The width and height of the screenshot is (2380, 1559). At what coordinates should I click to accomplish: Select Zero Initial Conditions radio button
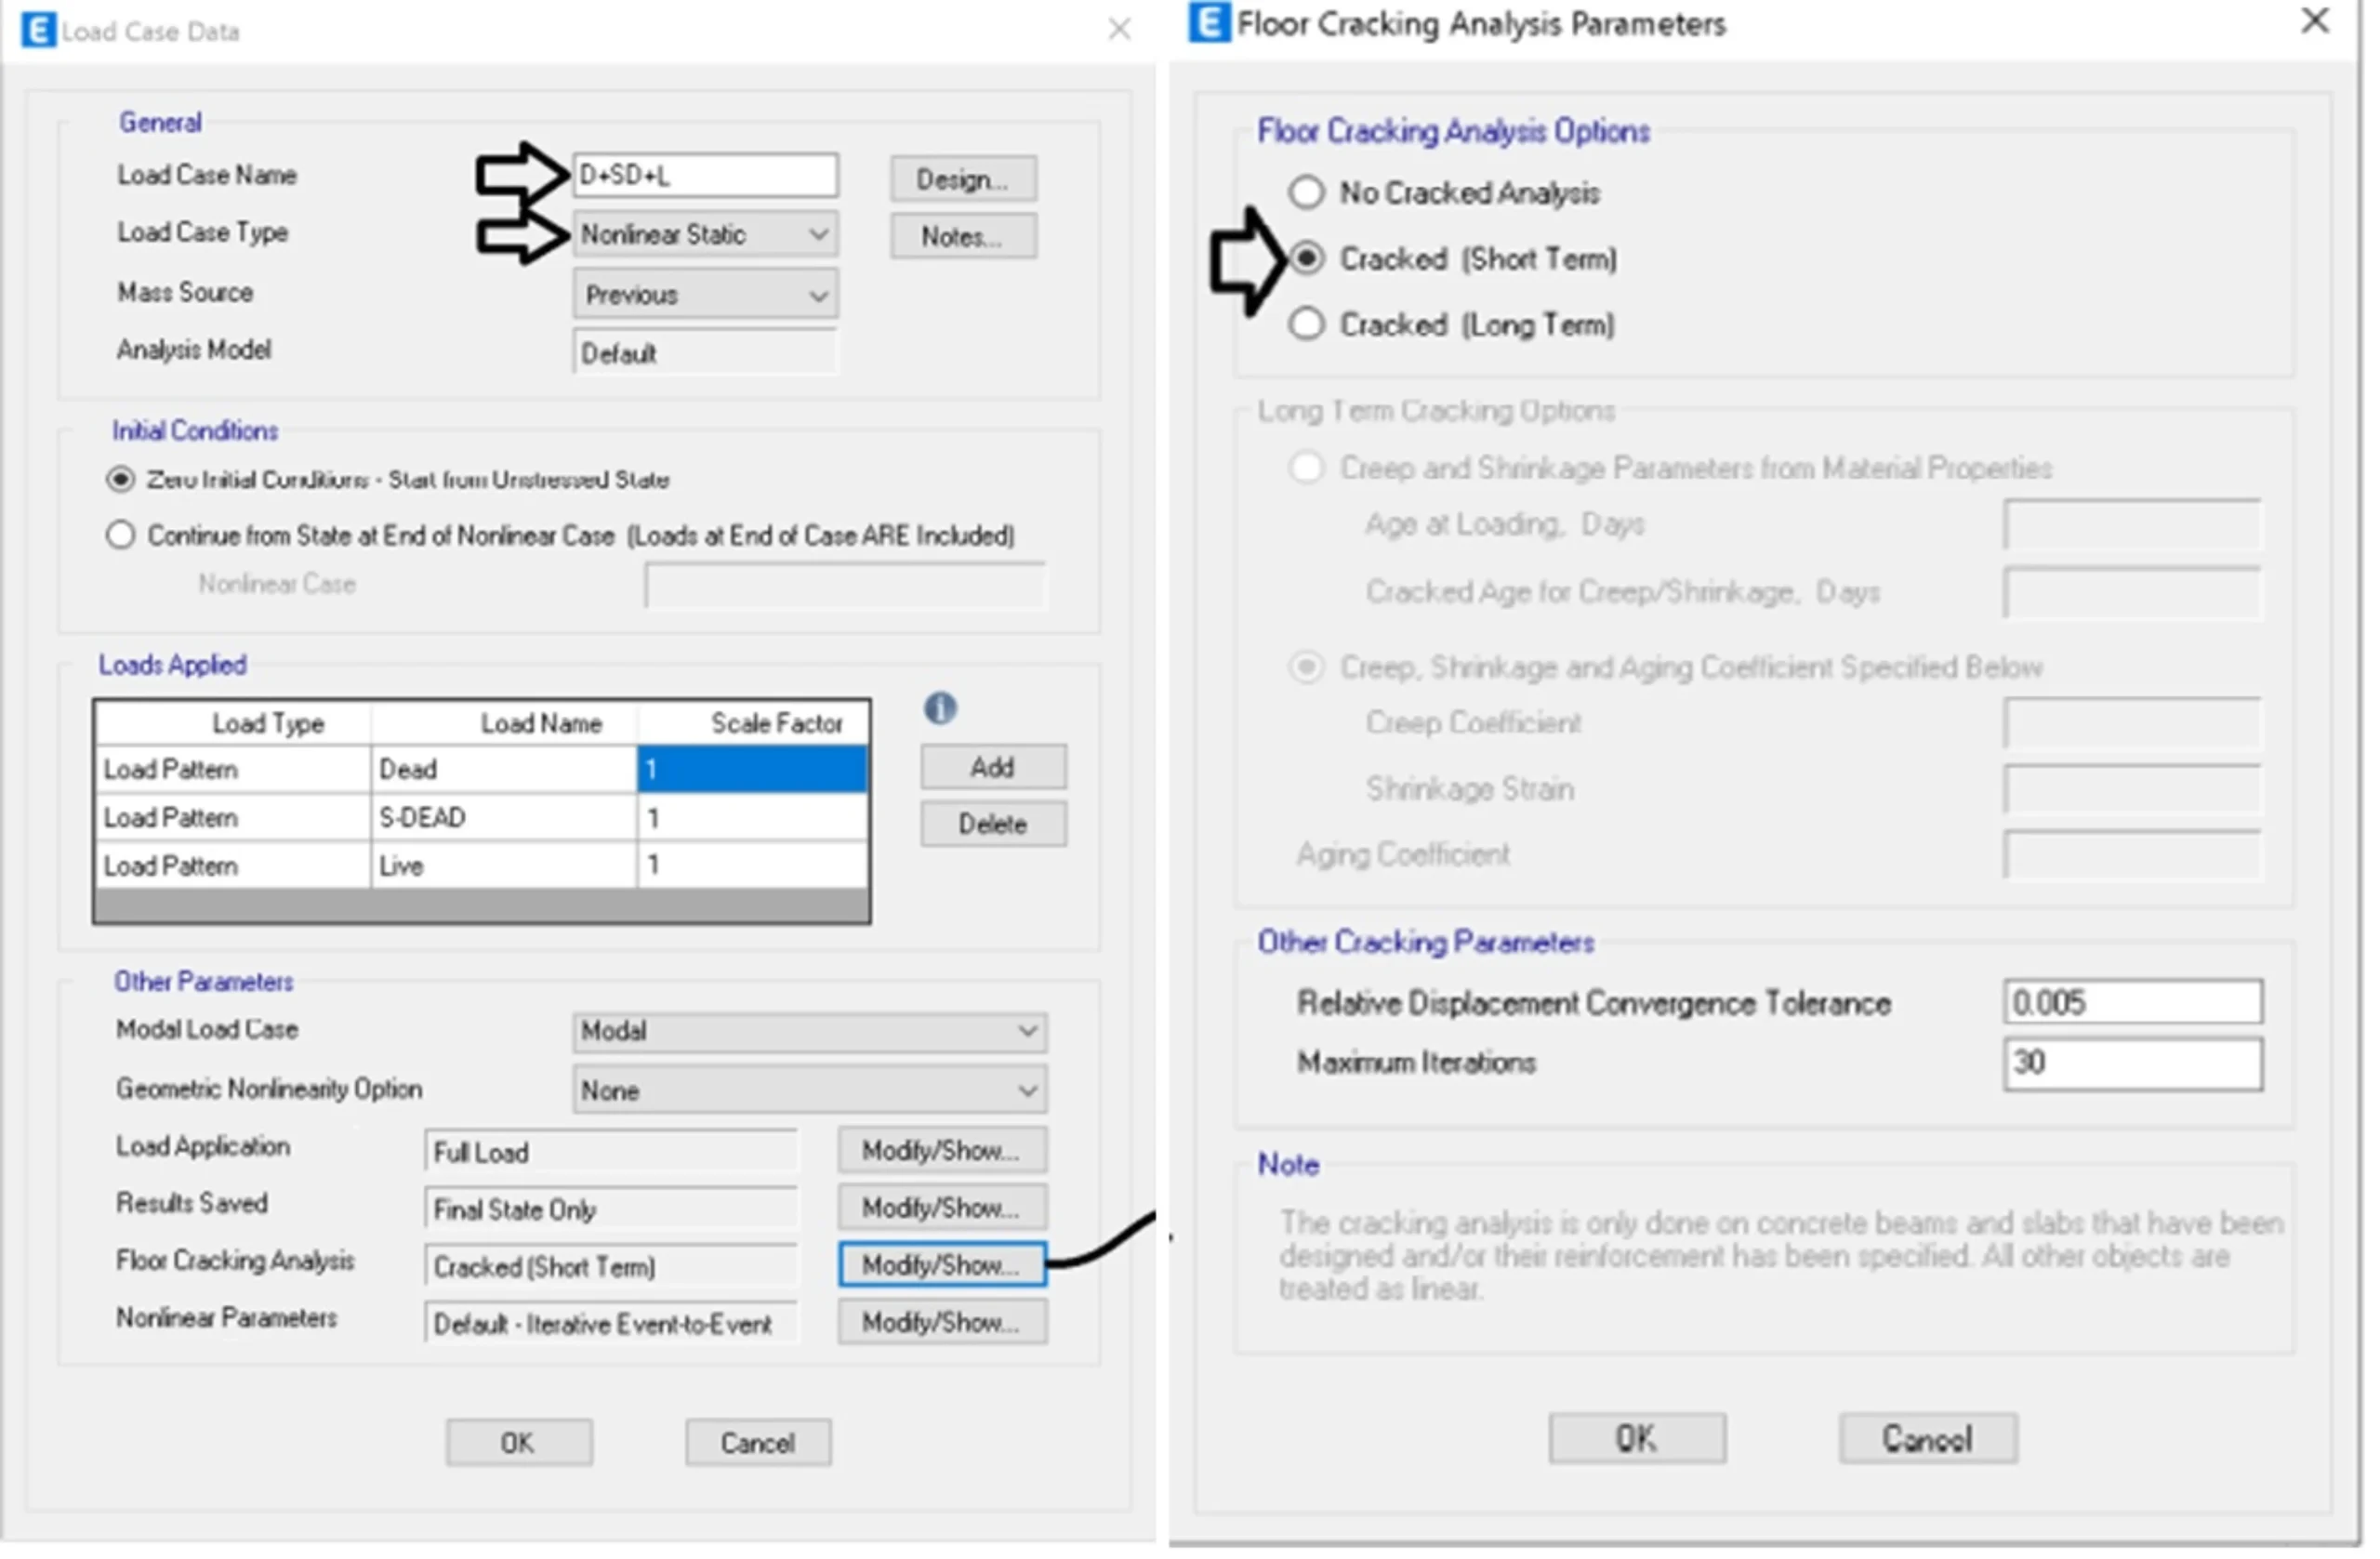[x=121, y=480]
